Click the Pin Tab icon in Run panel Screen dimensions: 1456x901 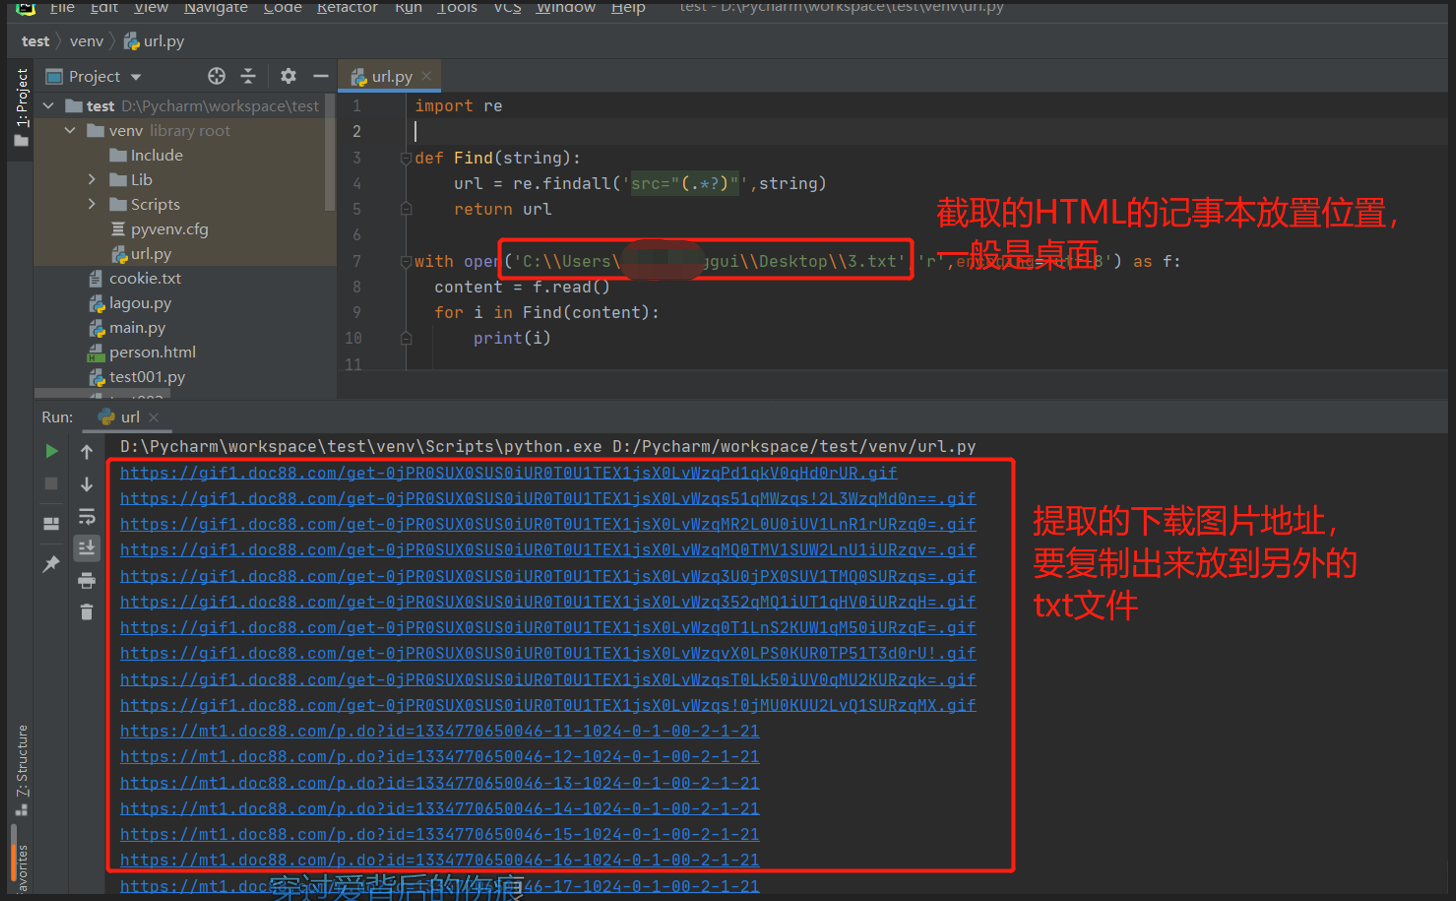coord(51,564)
